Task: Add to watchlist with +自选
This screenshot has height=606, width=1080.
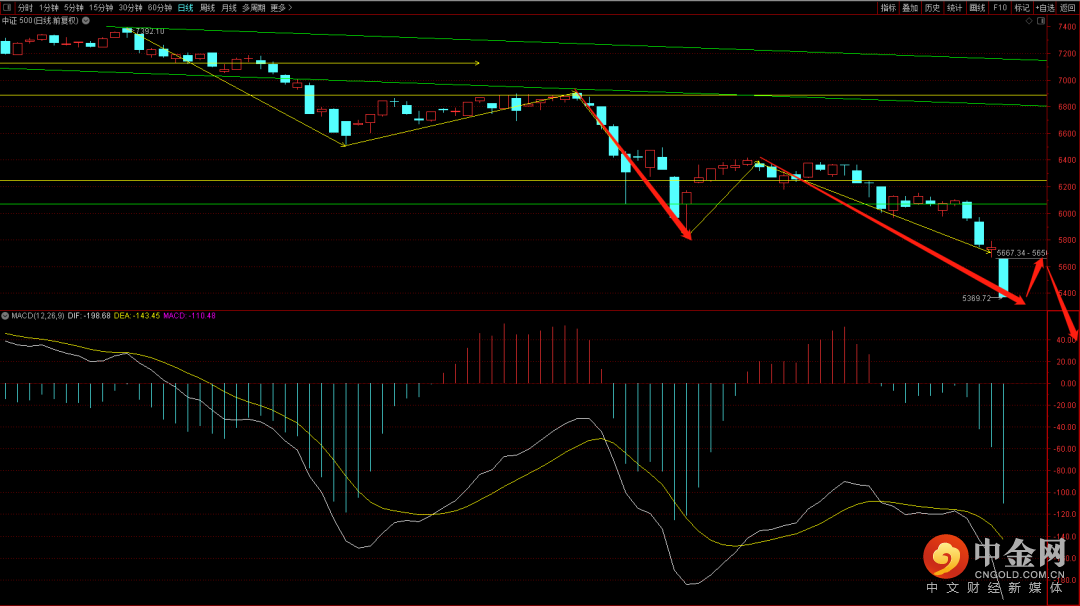Action: click(1045, 7)
